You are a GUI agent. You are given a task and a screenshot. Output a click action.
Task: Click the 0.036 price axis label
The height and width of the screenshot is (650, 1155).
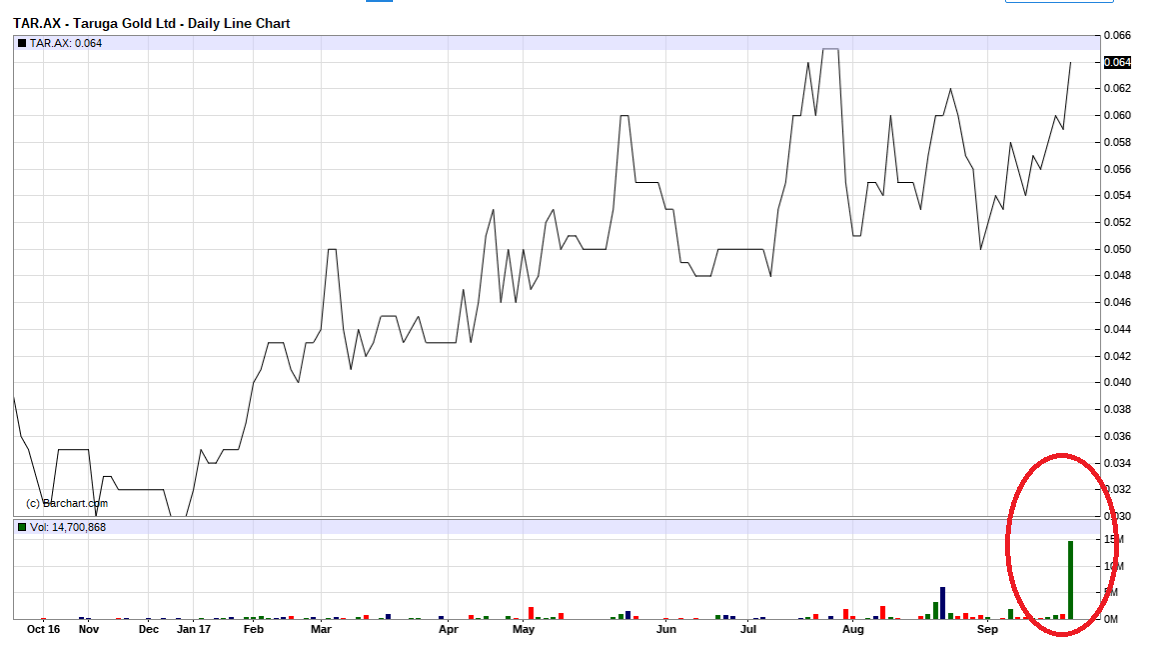pyautogui.click(x=1117, y=436)
